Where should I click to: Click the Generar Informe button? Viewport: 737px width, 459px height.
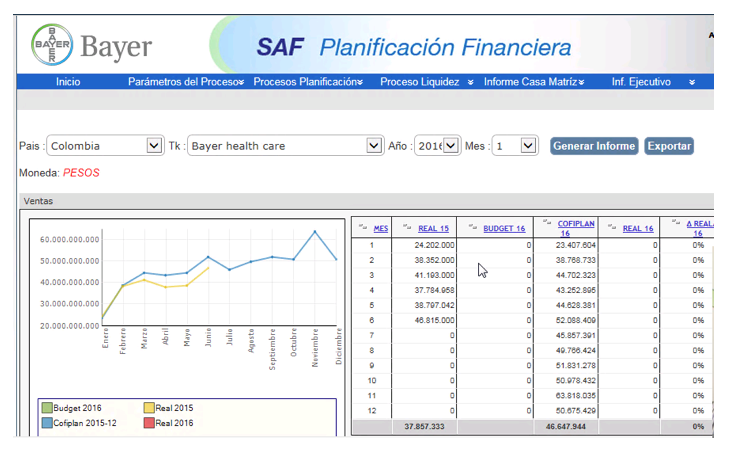tap(594, 146)
